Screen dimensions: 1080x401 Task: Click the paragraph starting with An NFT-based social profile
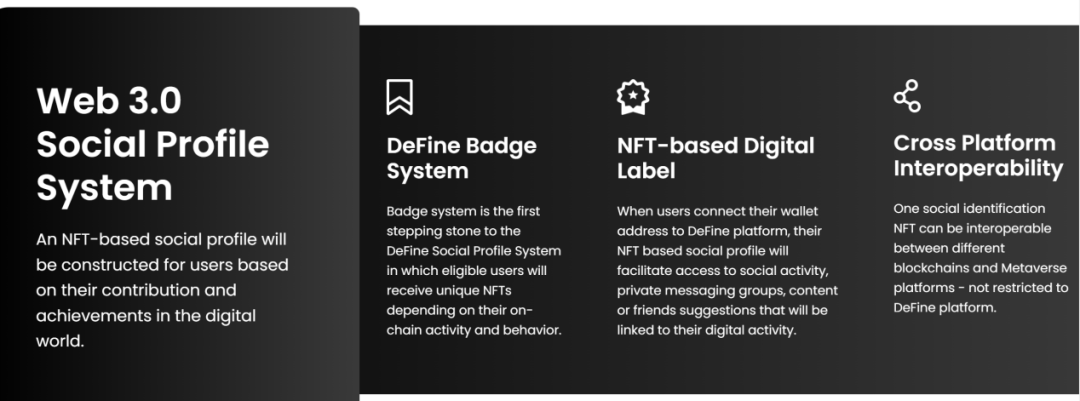pyautogui.click(x=162, y=289)
